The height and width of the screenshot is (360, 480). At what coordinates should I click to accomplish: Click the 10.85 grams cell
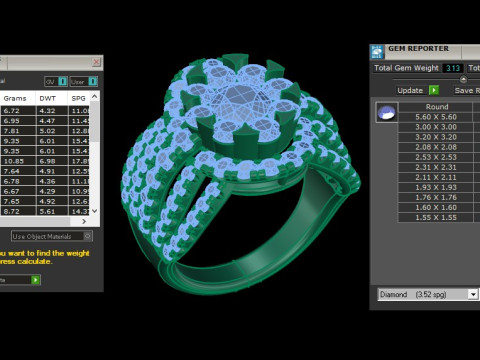18,161
